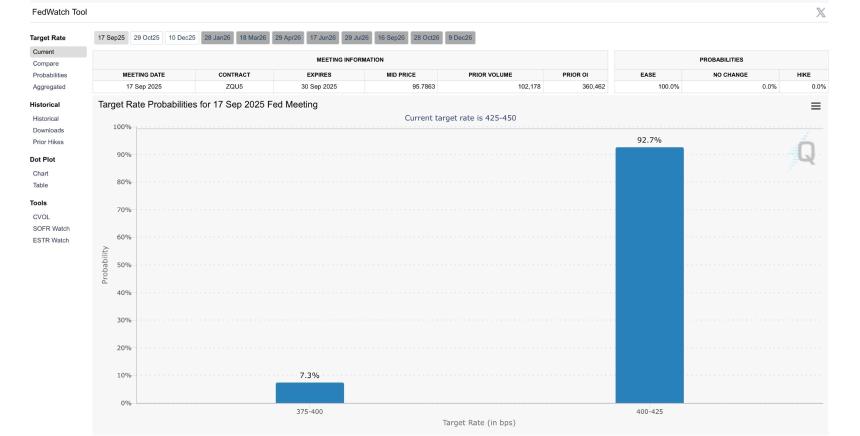Open the 28 Jan26 meeting tab
The width and height of the screenshot is (860, 436).
(217, 37)
